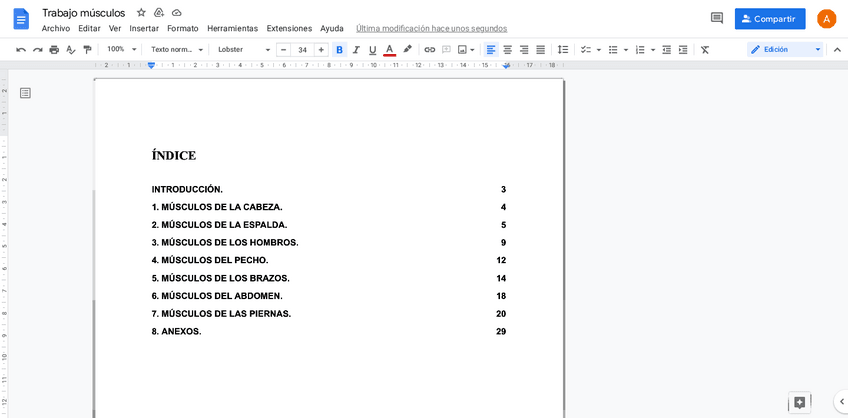Viewport: 848px width, 418px height.
Task: Open the comment history icon
Action: pos(716,18)
